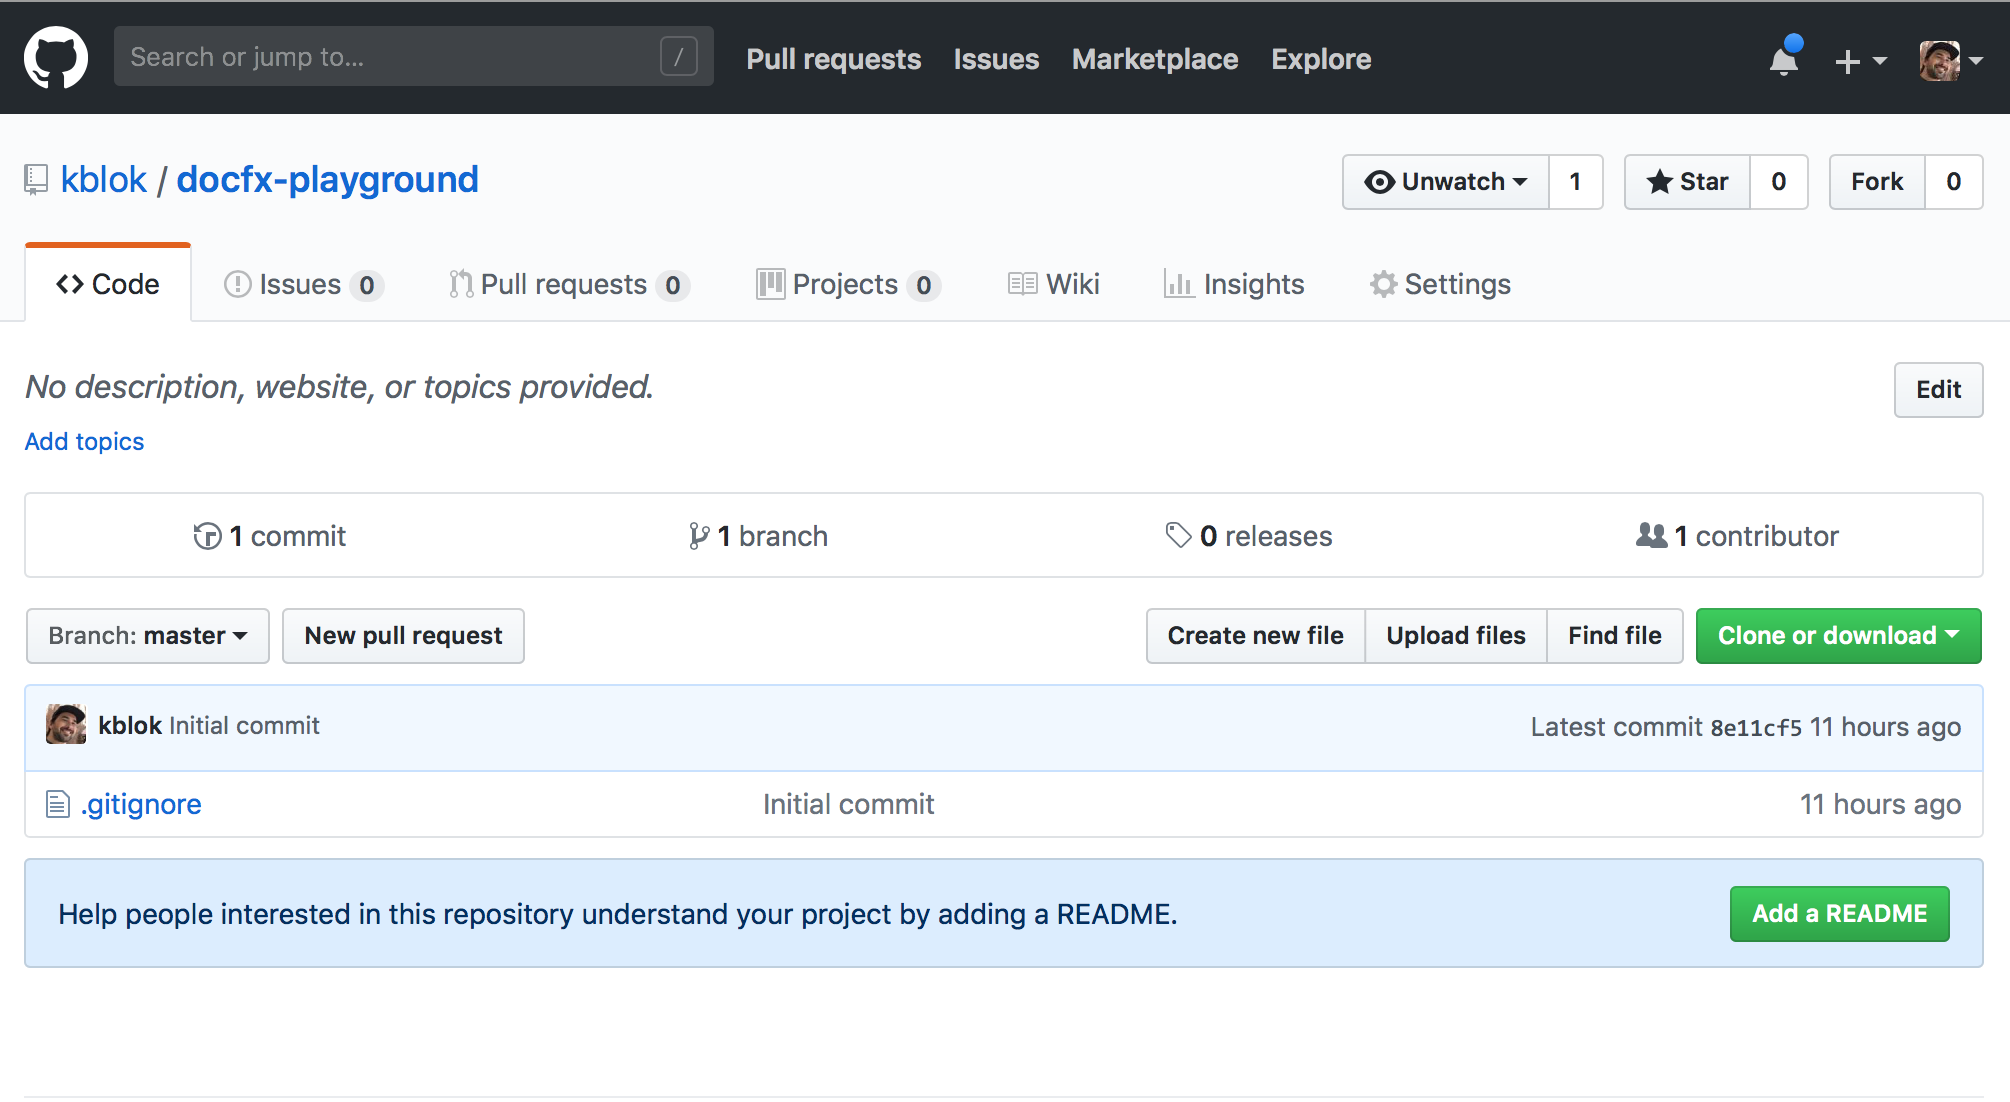Click the contributors people icon

tap(1651, 536)
